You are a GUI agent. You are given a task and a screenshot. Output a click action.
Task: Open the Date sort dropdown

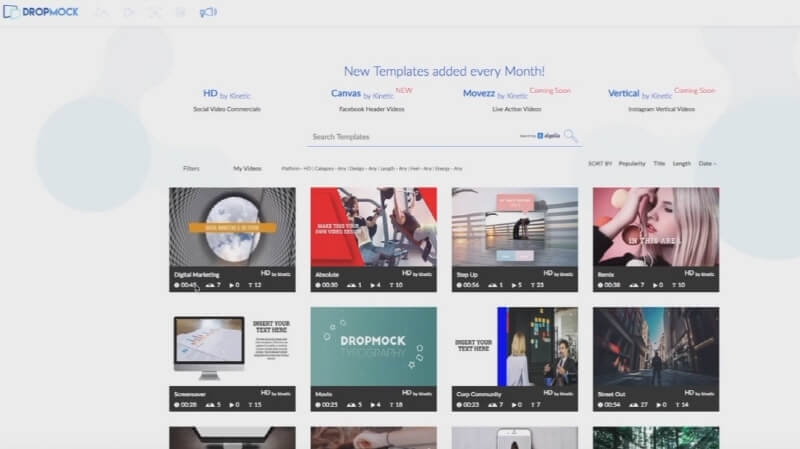707,164
